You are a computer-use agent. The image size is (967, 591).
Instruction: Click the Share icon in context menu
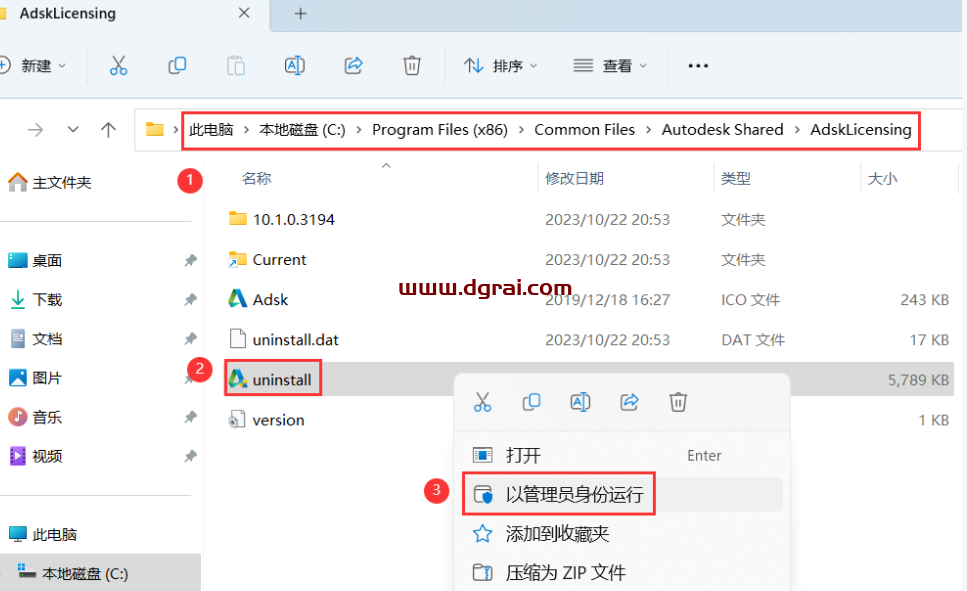point(629,402)
